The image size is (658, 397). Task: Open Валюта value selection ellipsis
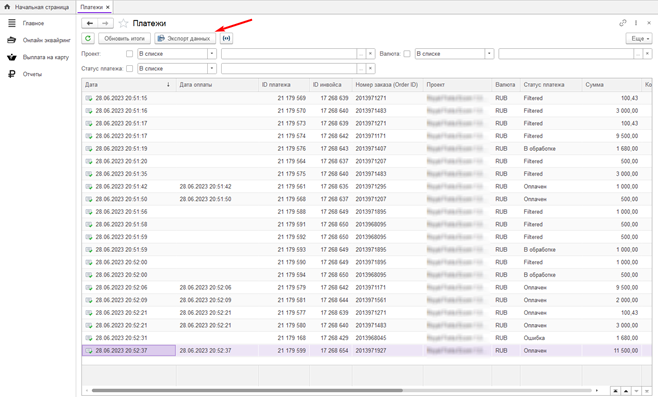click(638, 54)
